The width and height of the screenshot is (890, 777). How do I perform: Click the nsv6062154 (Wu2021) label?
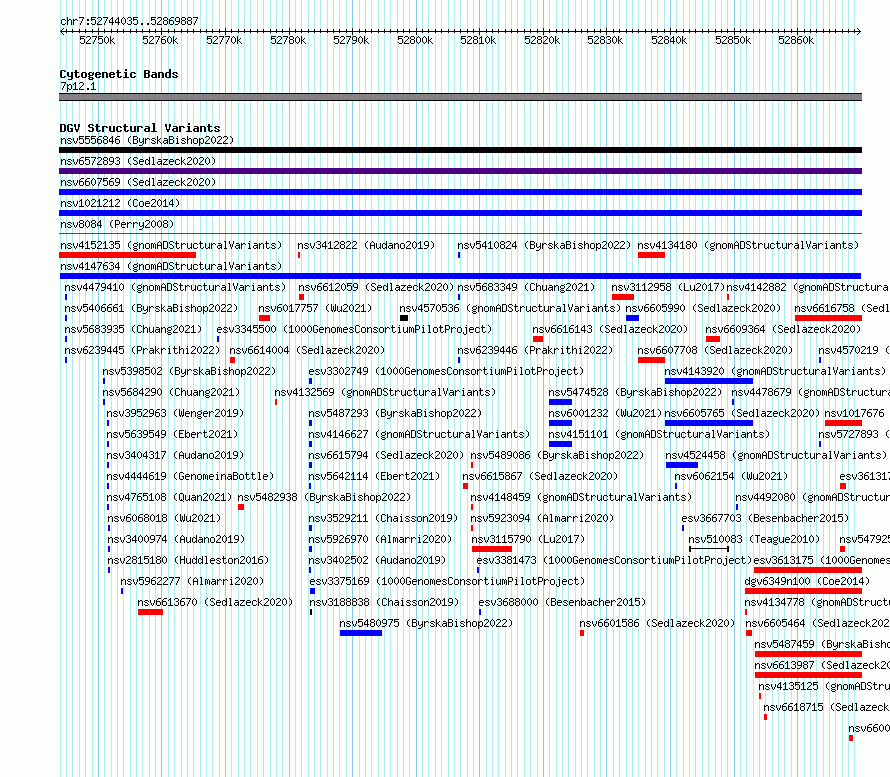point(731,476)
